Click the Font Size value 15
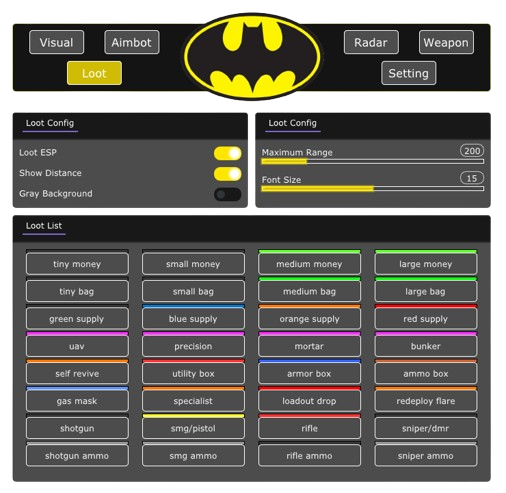 [472, 178]
